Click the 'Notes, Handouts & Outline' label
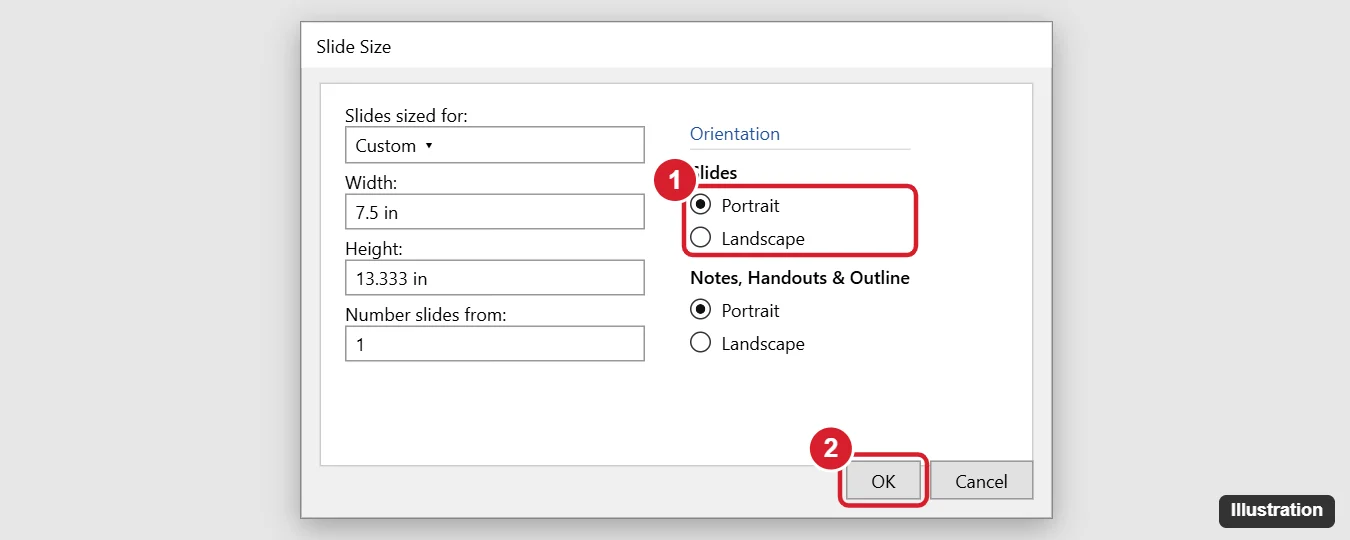Viewport: 1350px width, 540px height. (x=800, y=278)
